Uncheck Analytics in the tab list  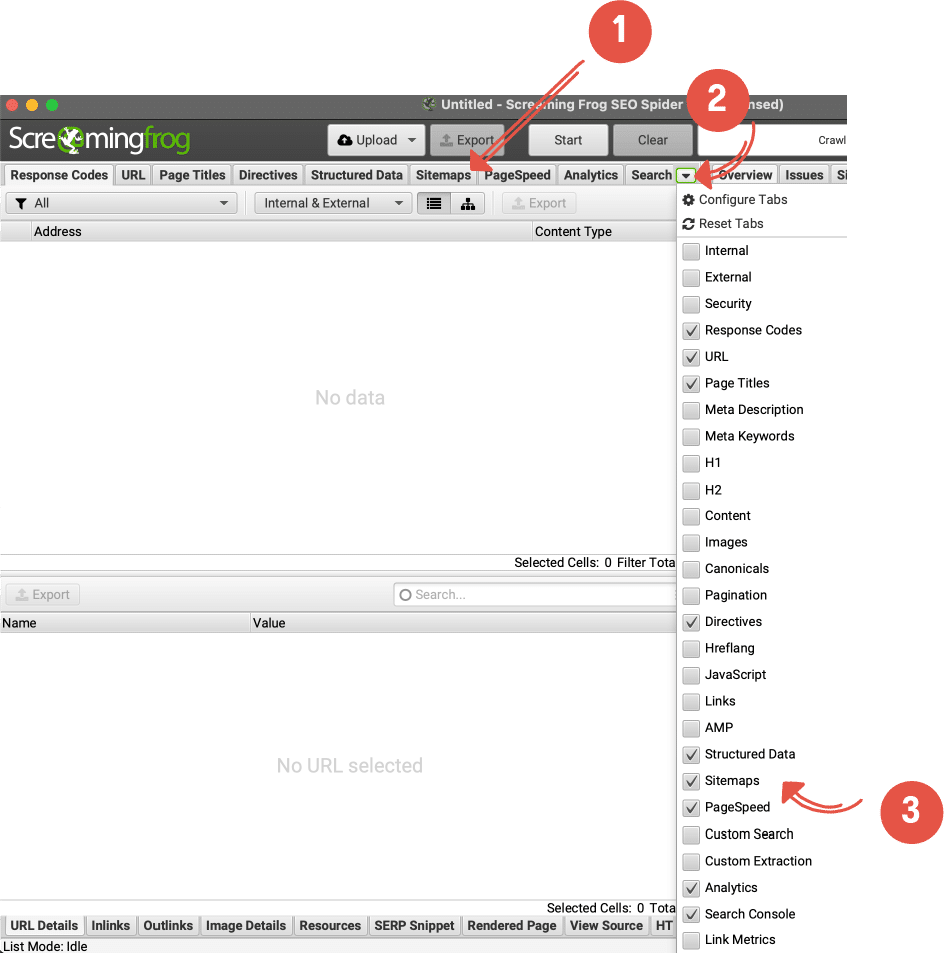691,888
